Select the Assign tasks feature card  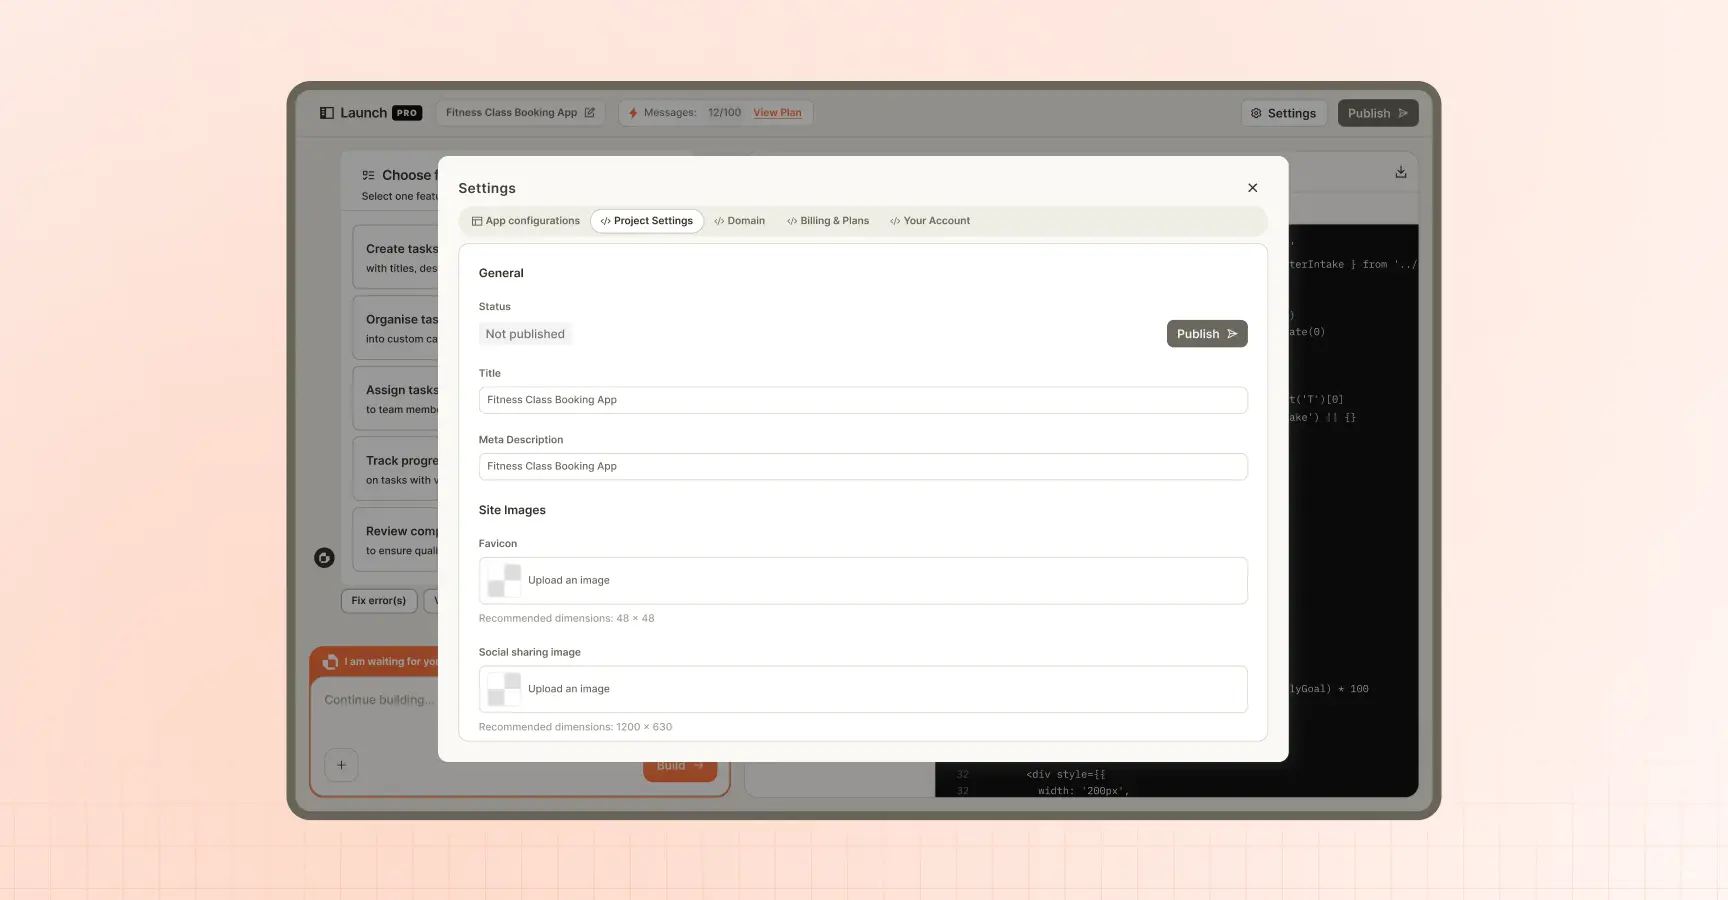click(x=396, y=399)
